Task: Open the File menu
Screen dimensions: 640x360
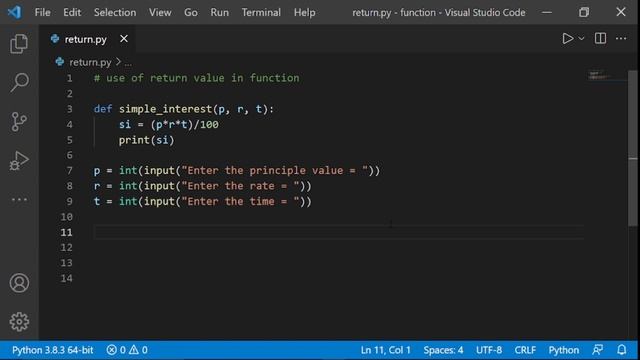Action: point(42,12)
